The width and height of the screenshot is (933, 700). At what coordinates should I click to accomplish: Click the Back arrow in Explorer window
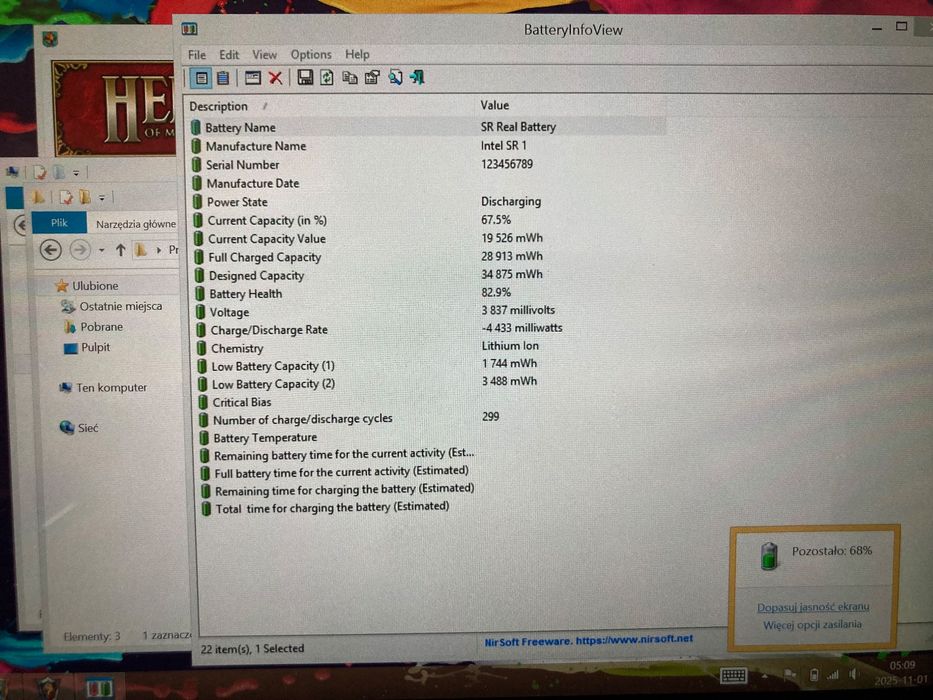pyautogui.click(x=51, y=249)
